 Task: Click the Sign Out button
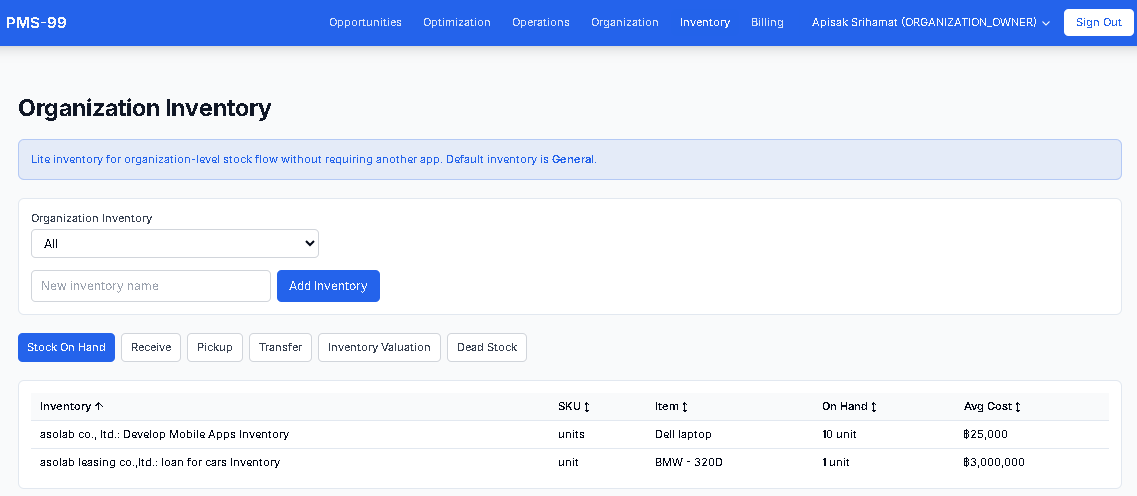pos(1098,22)
